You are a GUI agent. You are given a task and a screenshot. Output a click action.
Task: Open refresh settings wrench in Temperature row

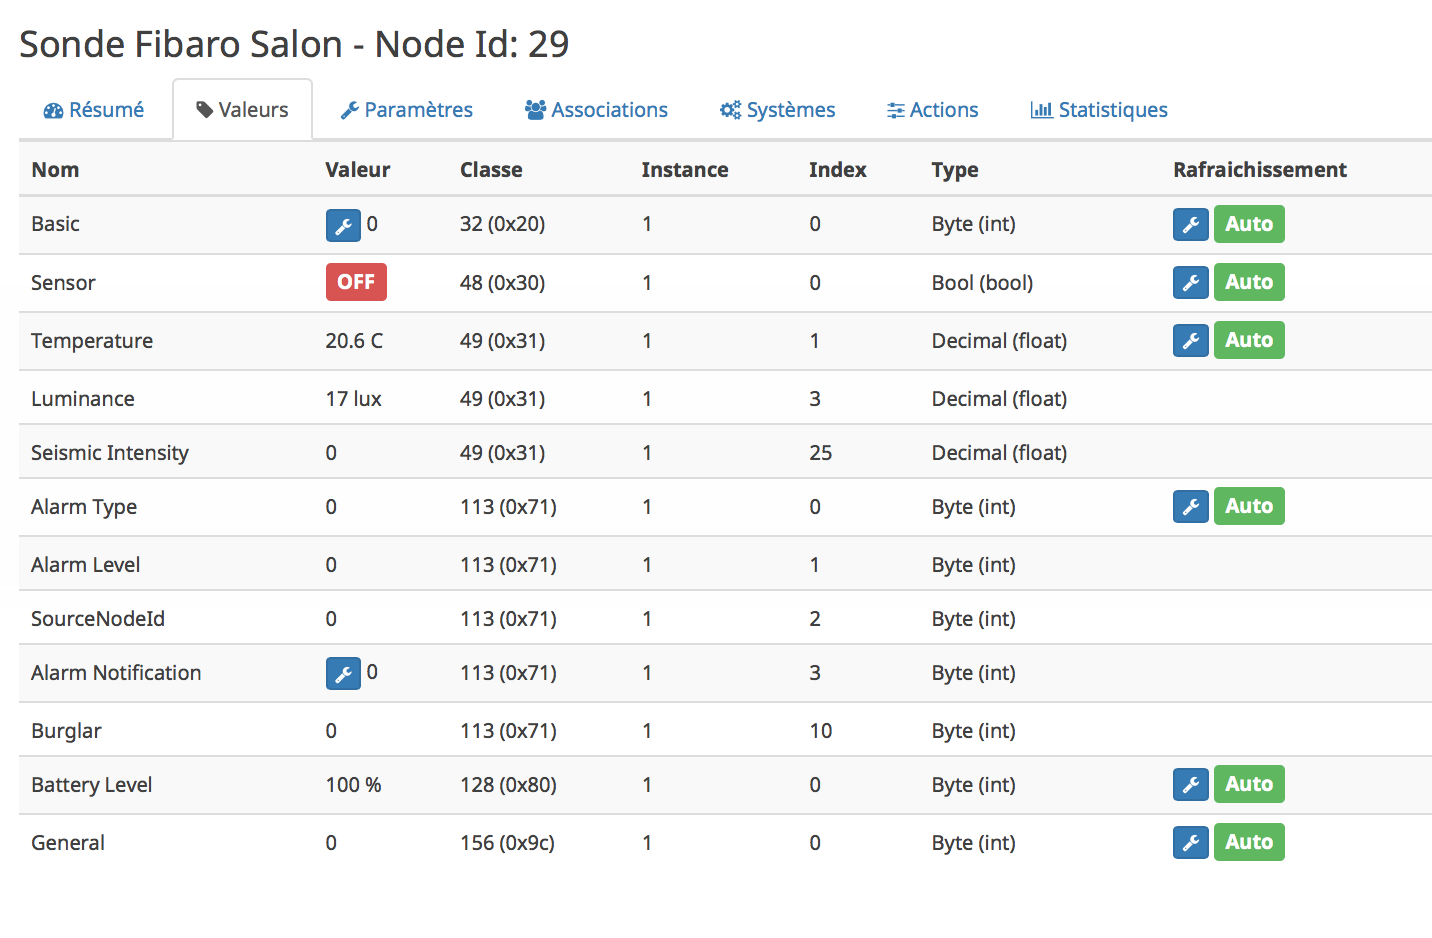point(1191,340)
